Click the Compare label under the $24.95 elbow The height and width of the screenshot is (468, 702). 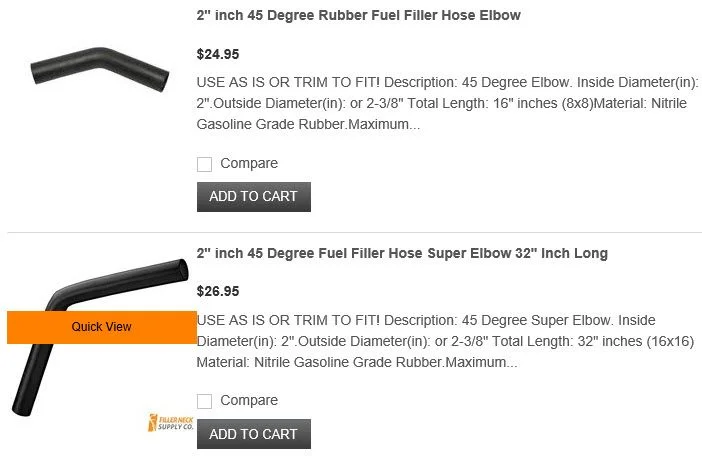point(249,164)
